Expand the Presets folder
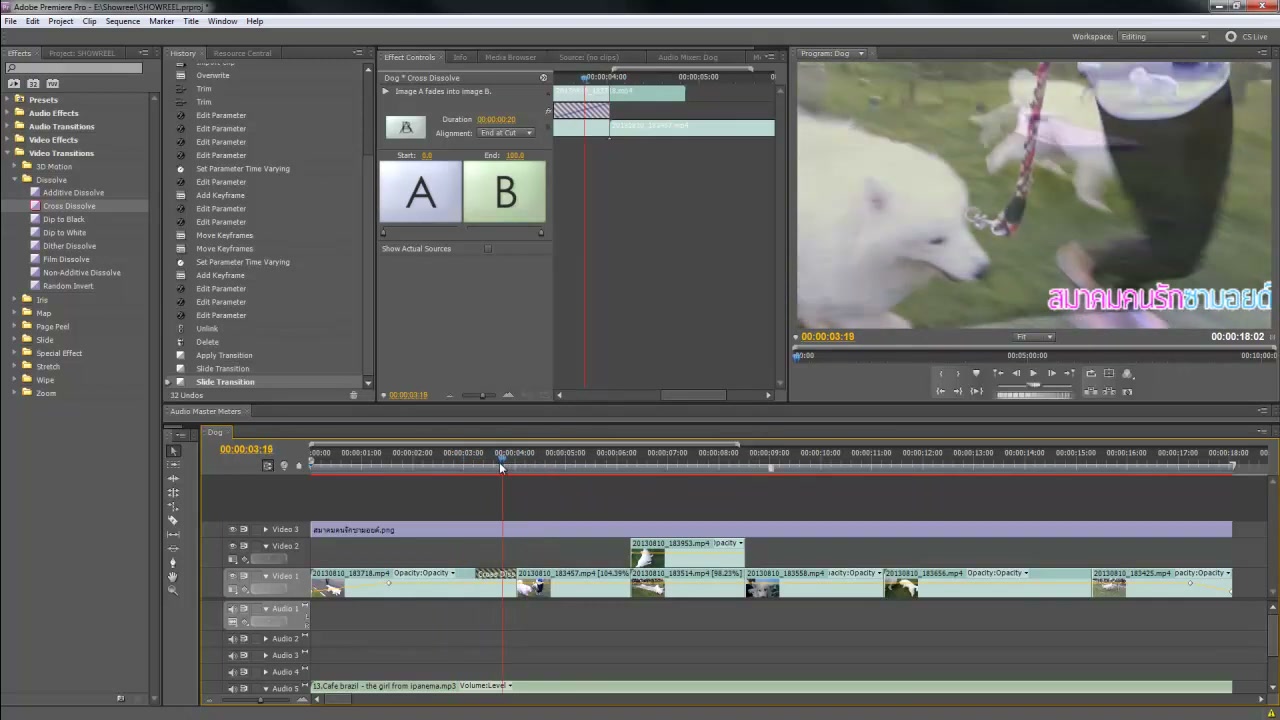Image resolution: width=1280 pixels, height=720 pixels. tap(8, 100)
